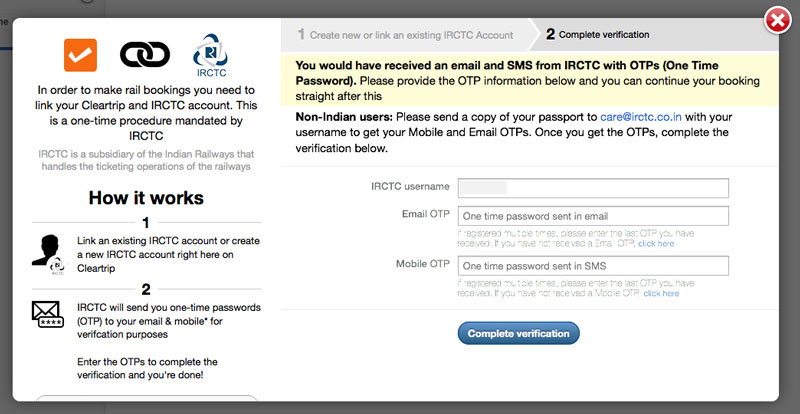Select the IRCTC username input field
Viewport: 800px width, 414px height.
(593, 188)
